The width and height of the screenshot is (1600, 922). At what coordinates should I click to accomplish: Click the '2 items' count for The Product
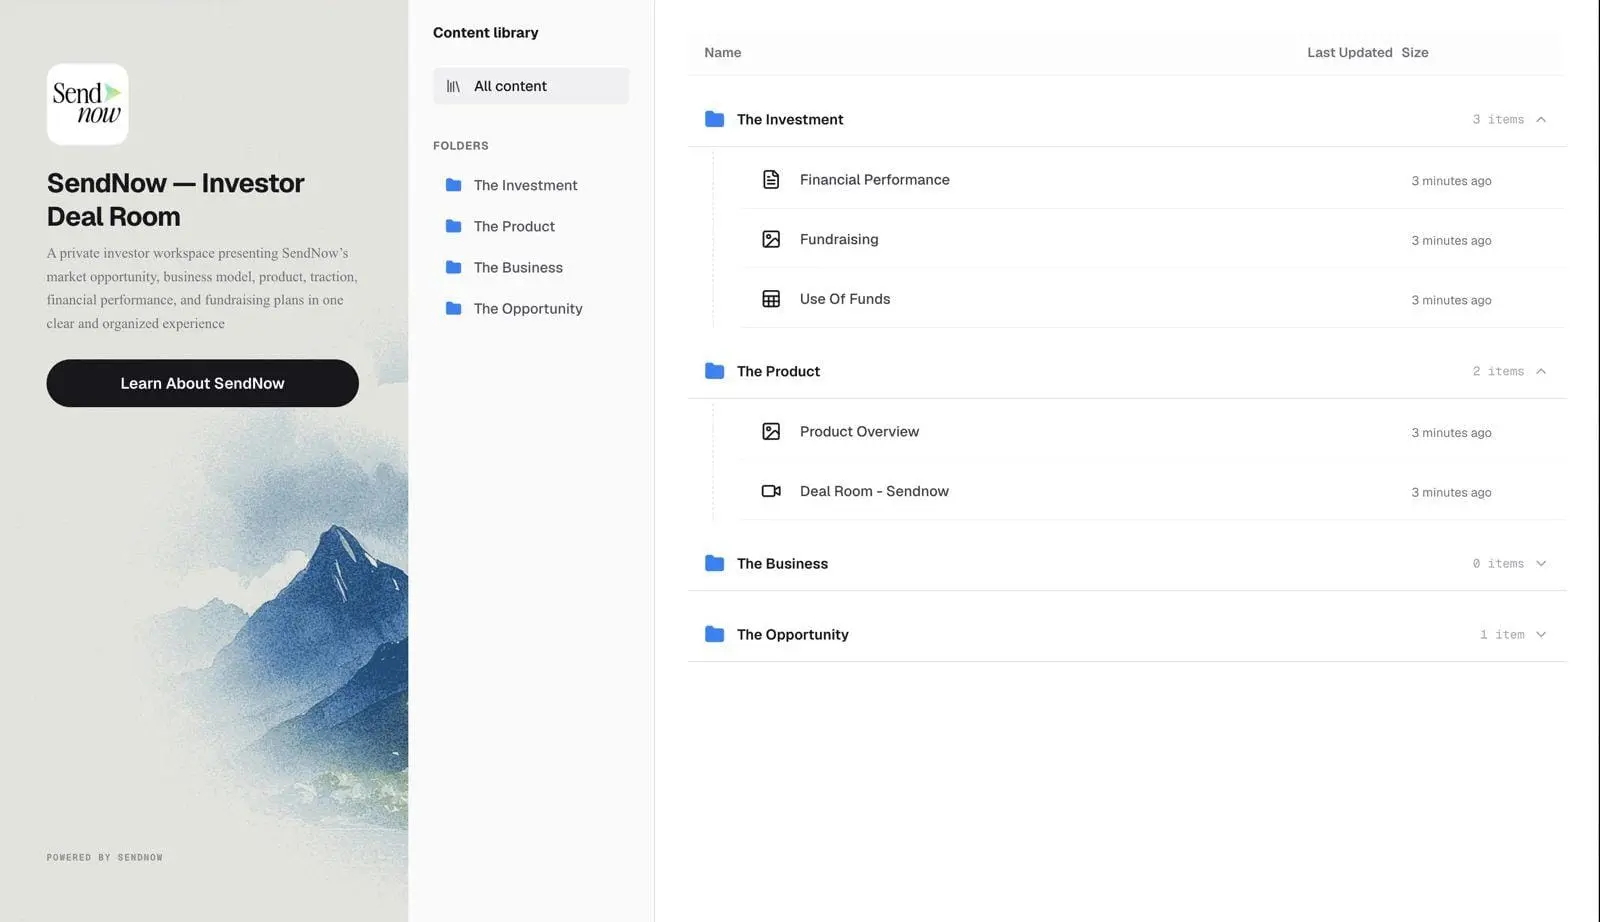click(1498, 372)
